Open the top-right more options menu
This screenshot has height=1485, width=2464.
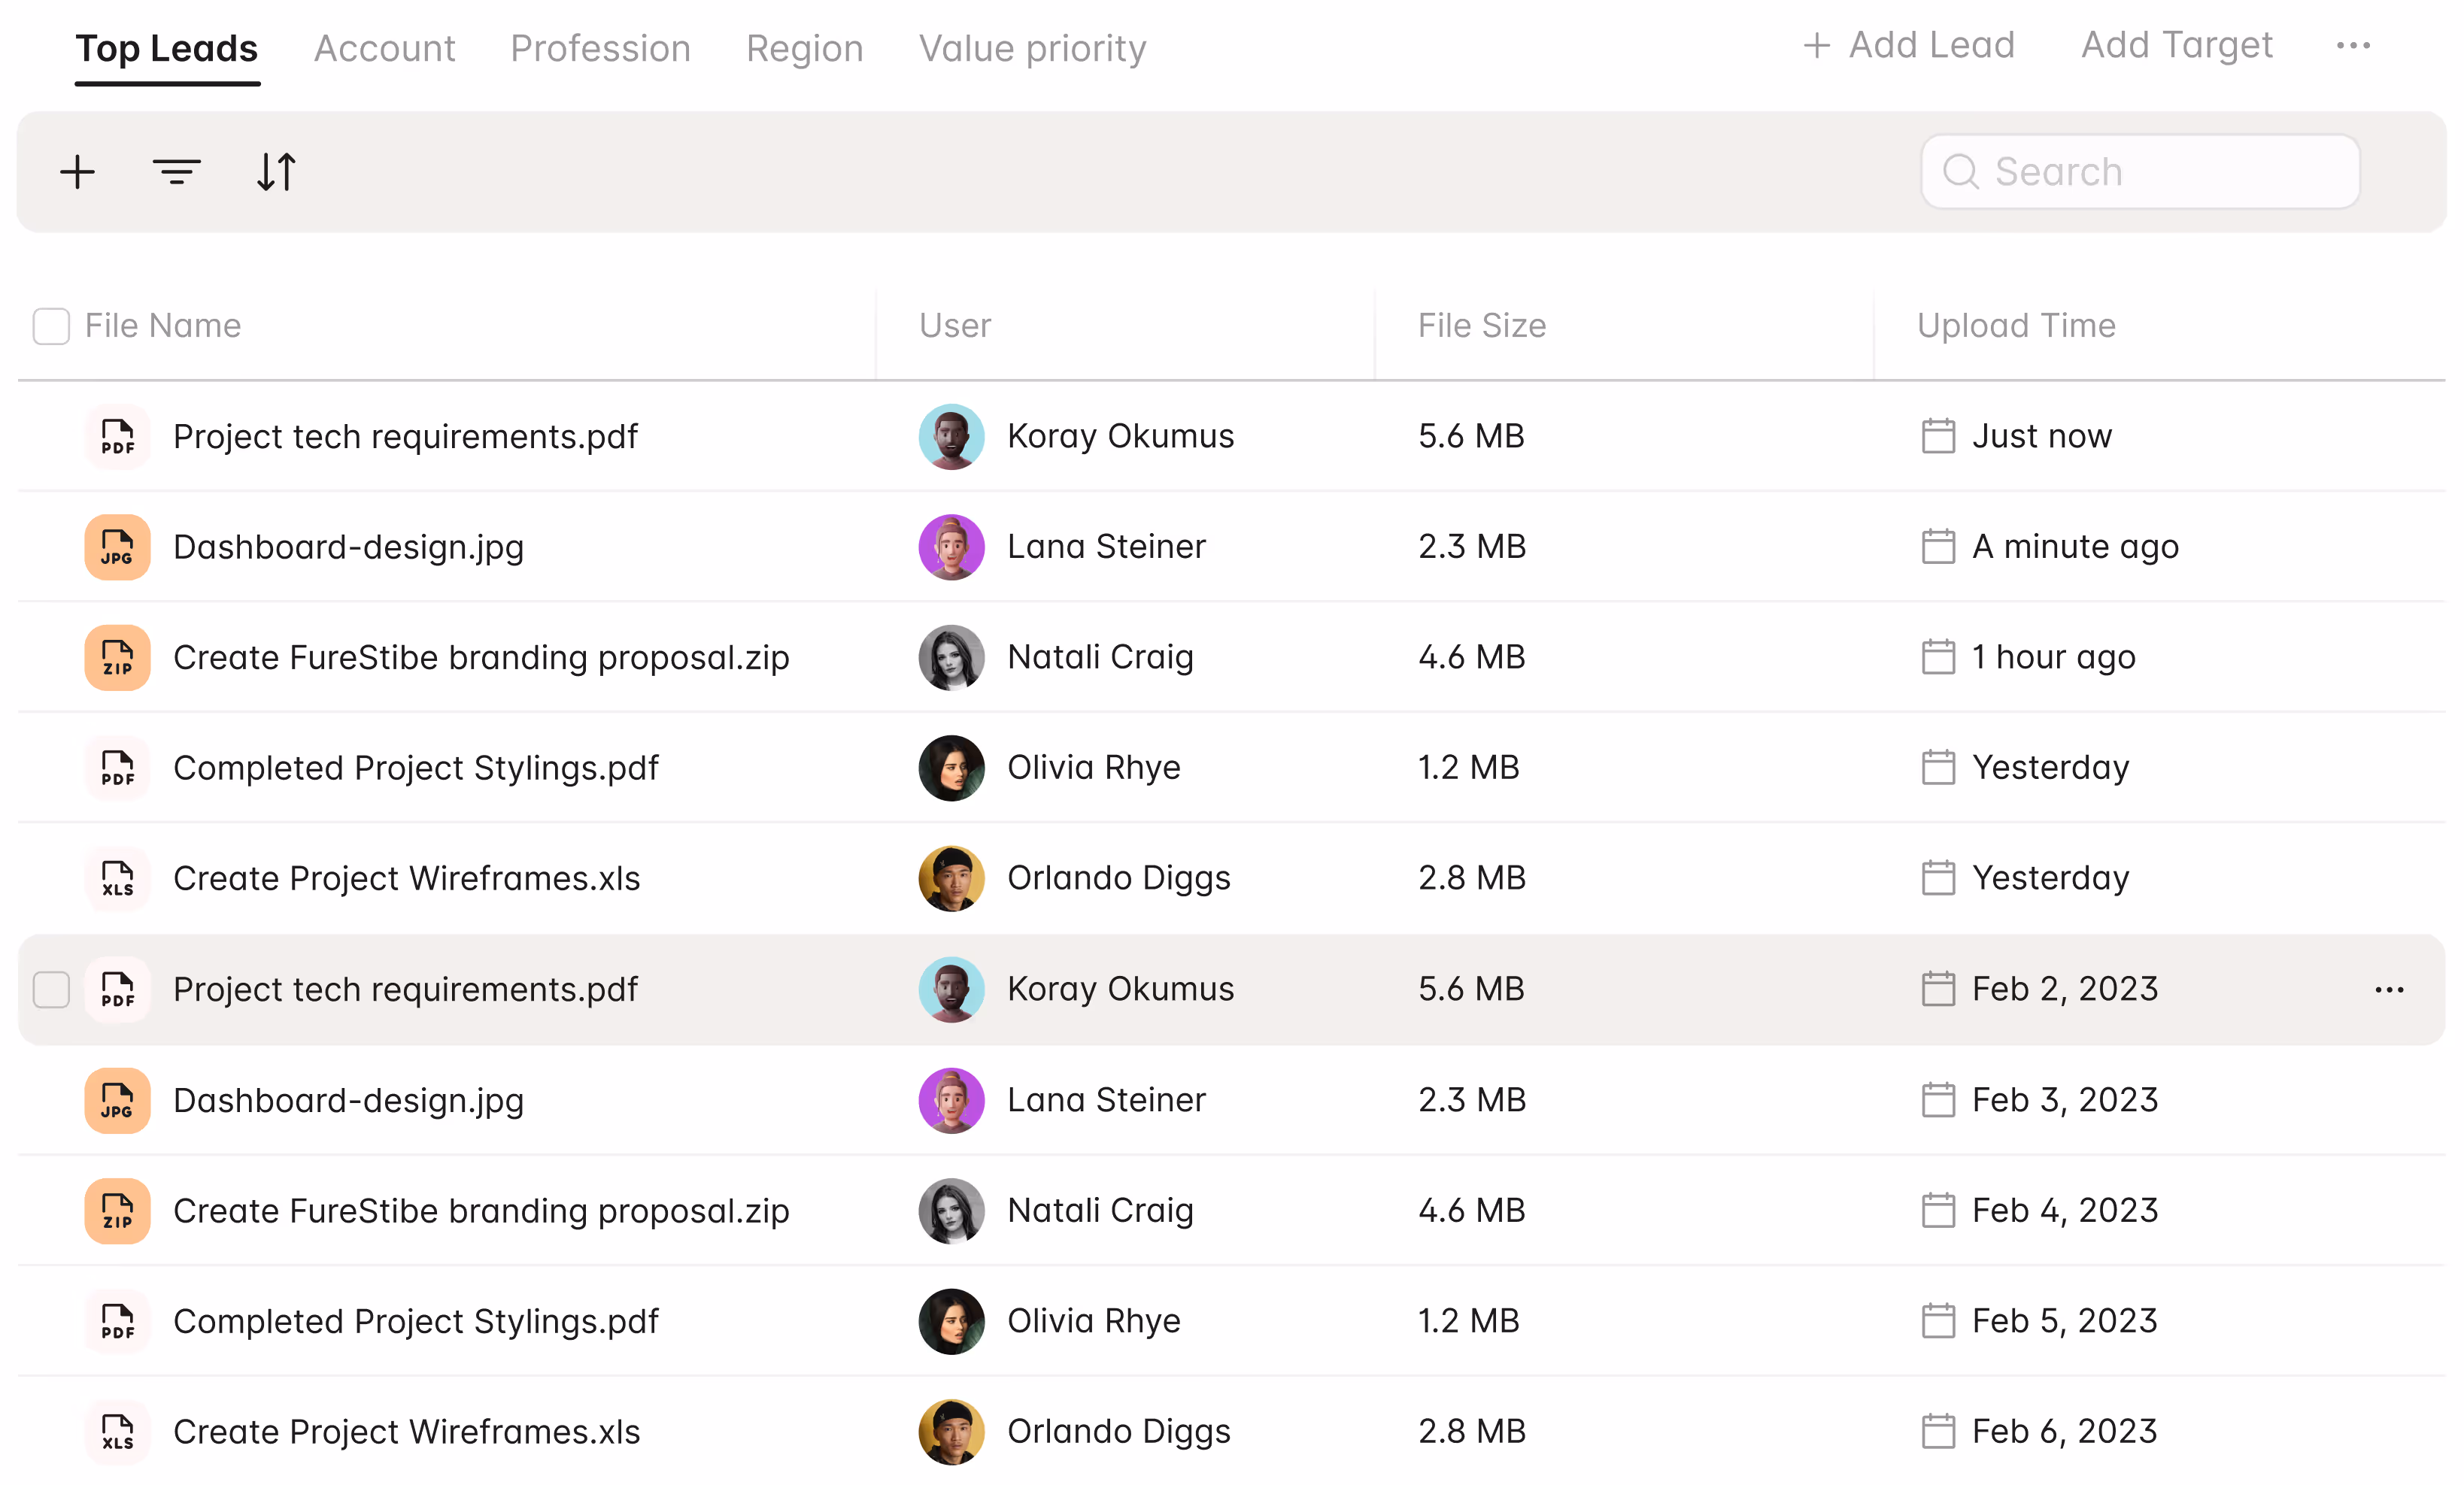tap(2352, 46)
